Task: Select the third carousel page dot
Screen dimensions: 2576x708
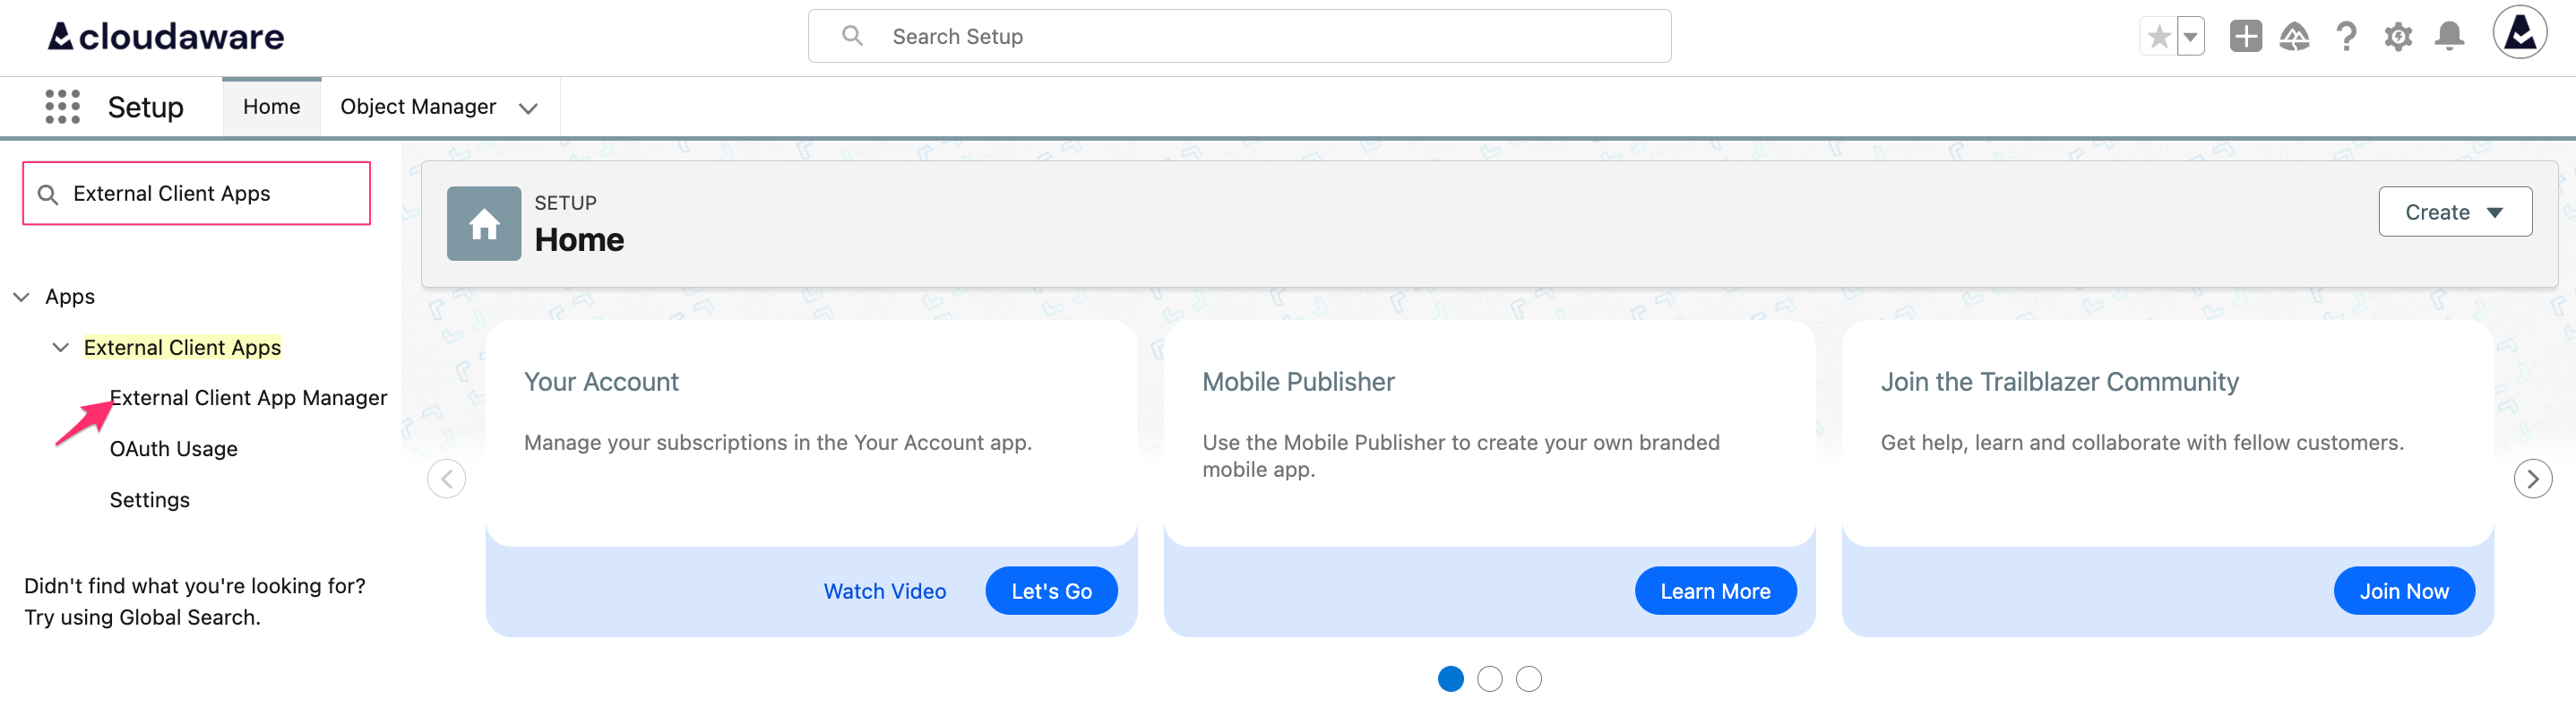Action: (1528, 679)
